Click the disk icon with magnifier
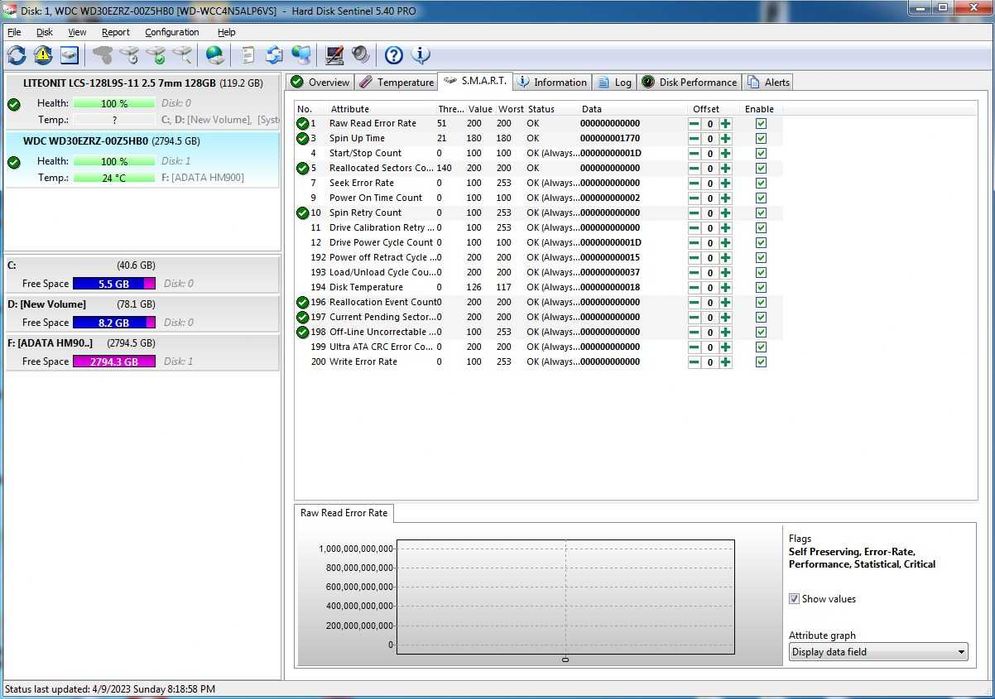The image size is (995, 699). coord(182,56)
